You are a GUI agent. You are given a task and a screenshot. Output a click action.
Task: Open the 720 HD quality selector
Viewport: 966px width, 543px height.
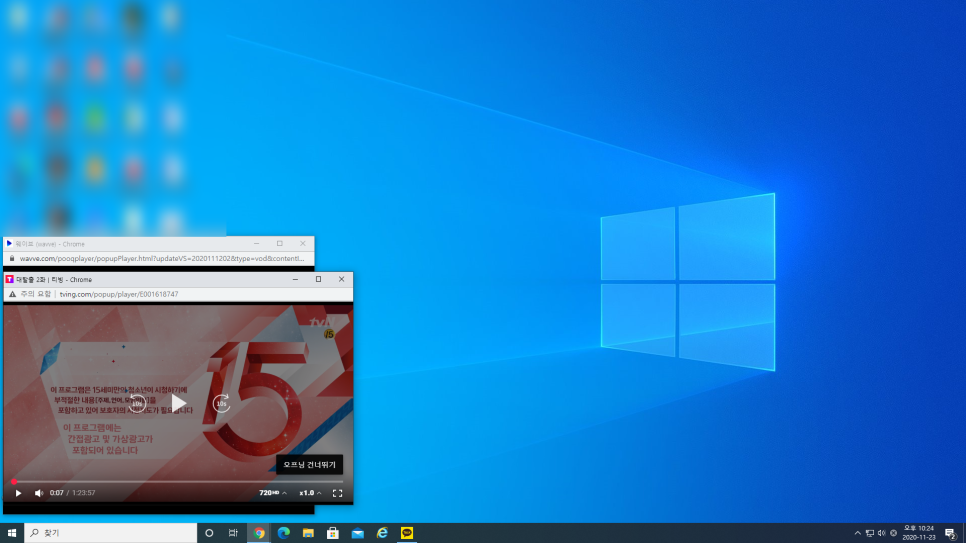pyautogui.click(x=272, y=493)
